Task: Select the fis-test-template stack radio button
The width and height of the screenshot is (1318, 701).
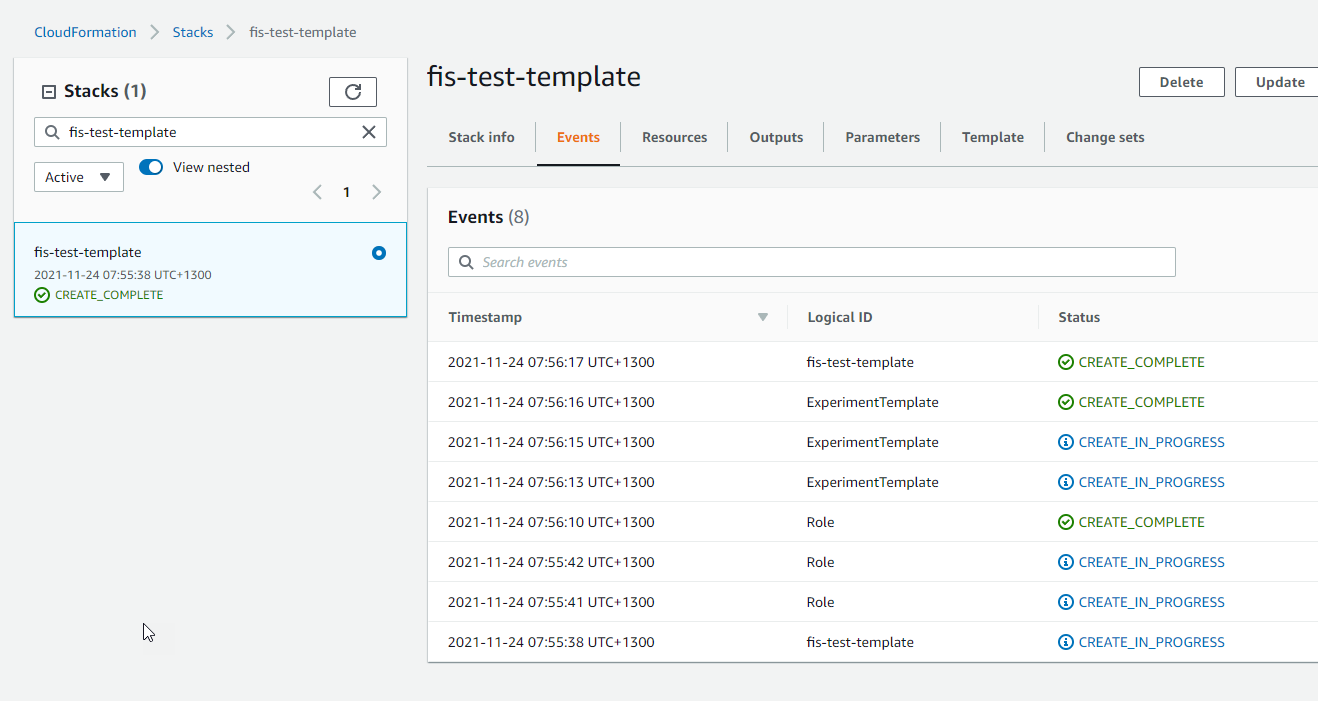Action: tap(379, 253)
